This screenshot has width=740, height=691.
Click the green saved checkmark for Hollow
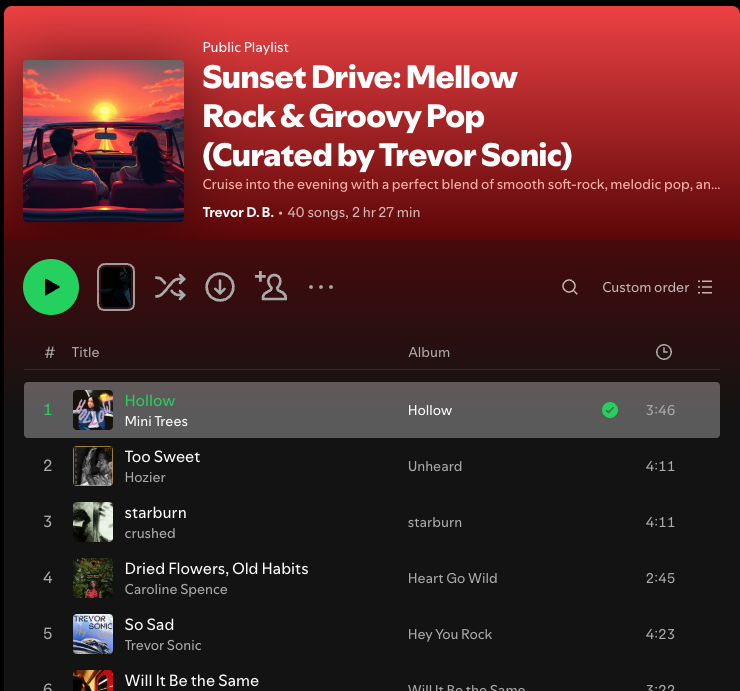[x=610, y=410]
